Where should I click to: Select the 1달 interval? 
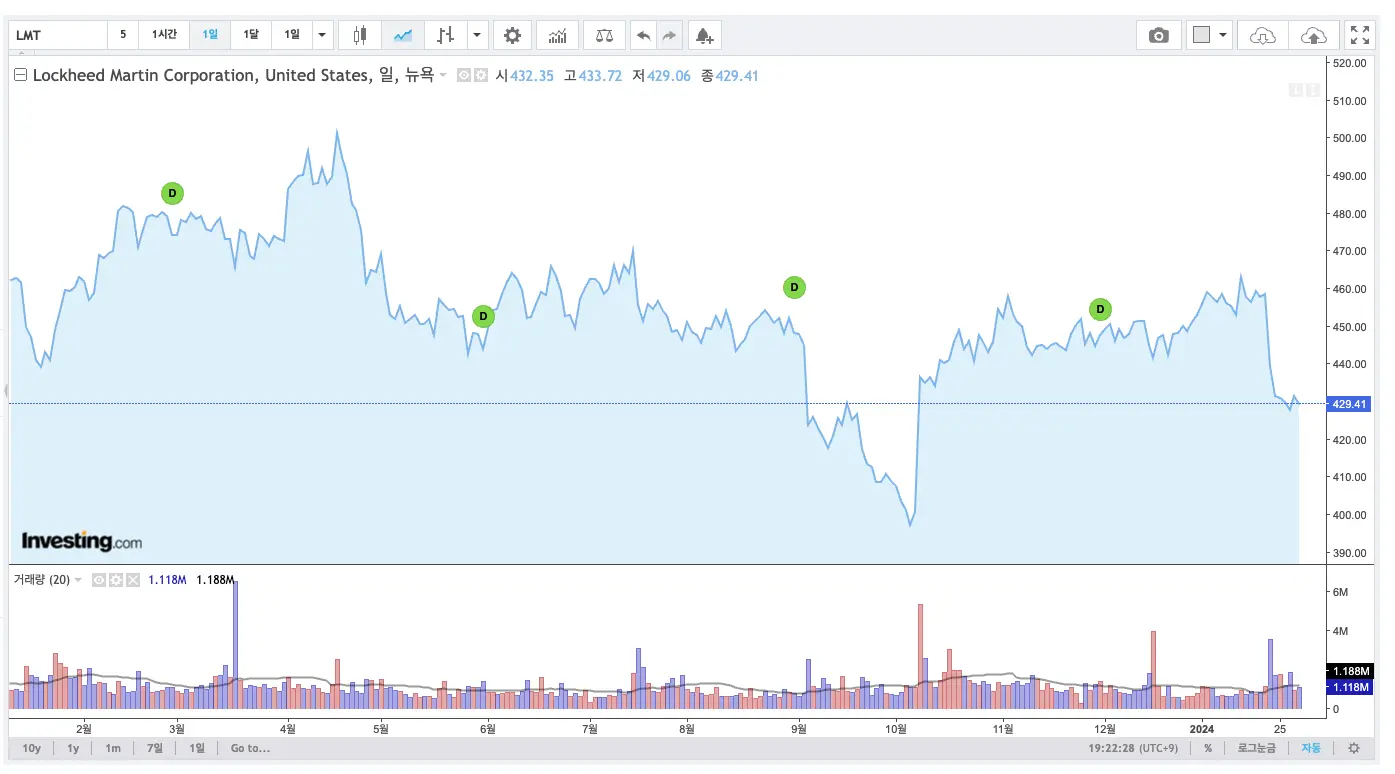(x=251, y=35)
